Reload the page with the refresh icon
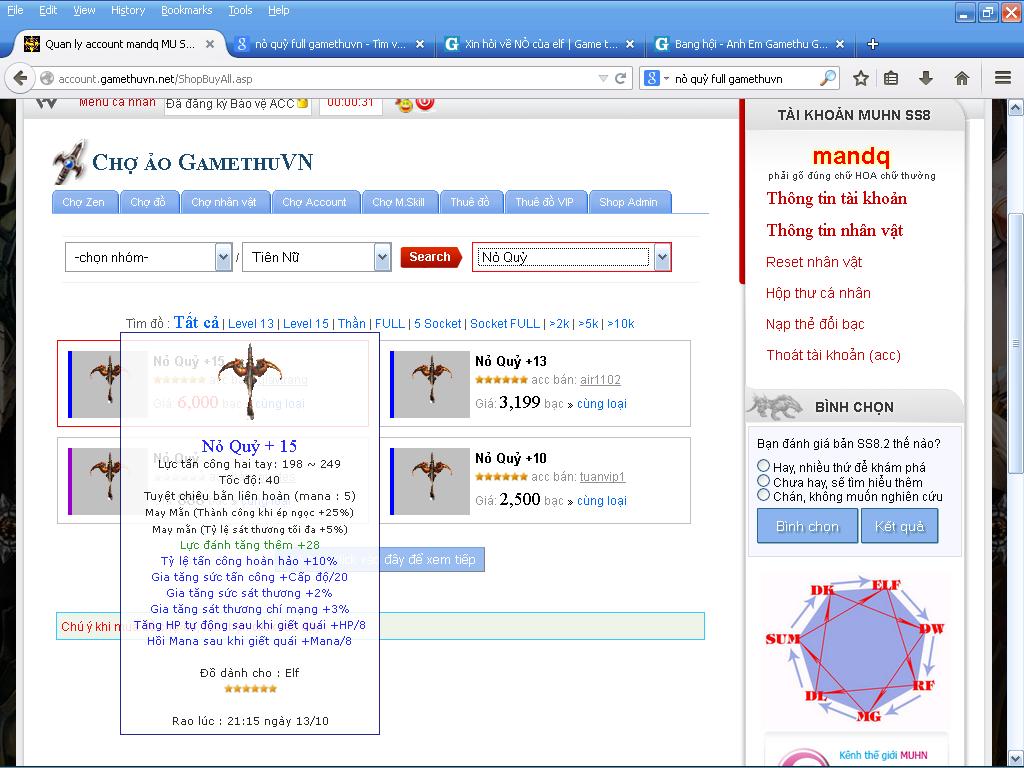Image resolution: width=1024 pixels, height=768 pixels. tap(620, 78)
